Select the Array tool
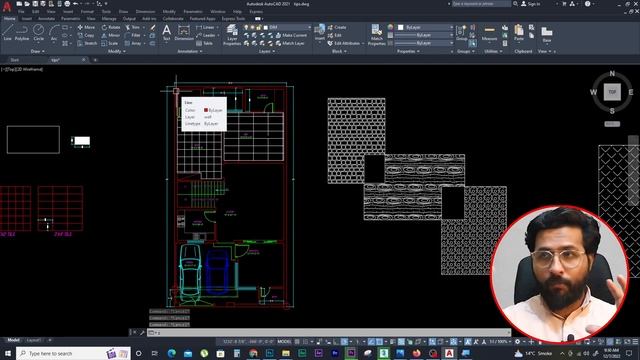640x360 pixels. click(x=133, y=43)
